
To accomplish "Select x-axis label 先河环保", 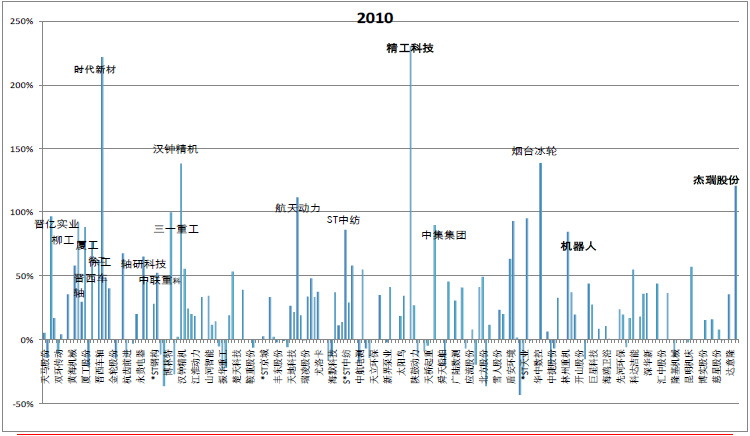I will (x=621, y=367).
